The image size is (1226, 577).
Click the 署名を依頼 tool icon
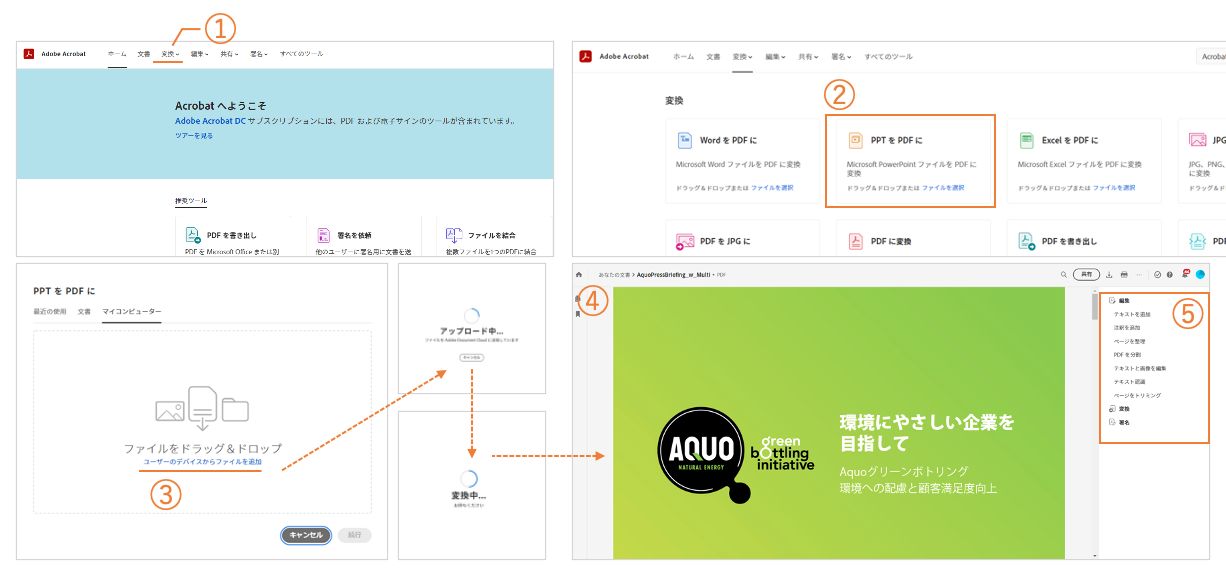[324, 236]
